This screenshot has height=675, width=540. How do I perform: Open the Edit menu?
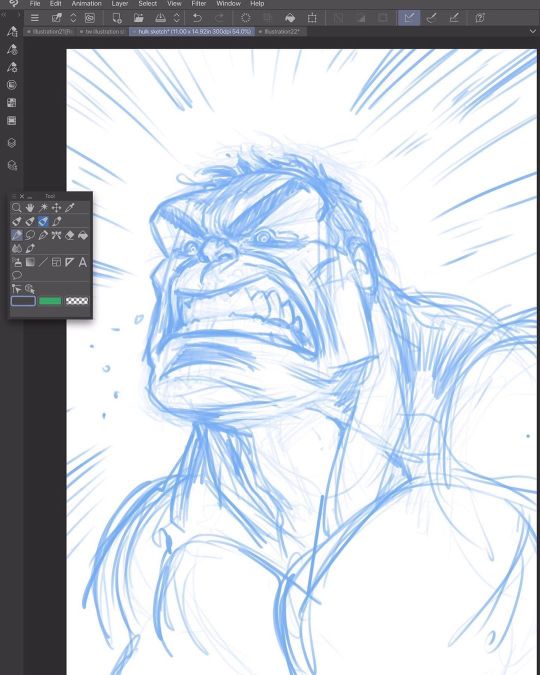55,3
